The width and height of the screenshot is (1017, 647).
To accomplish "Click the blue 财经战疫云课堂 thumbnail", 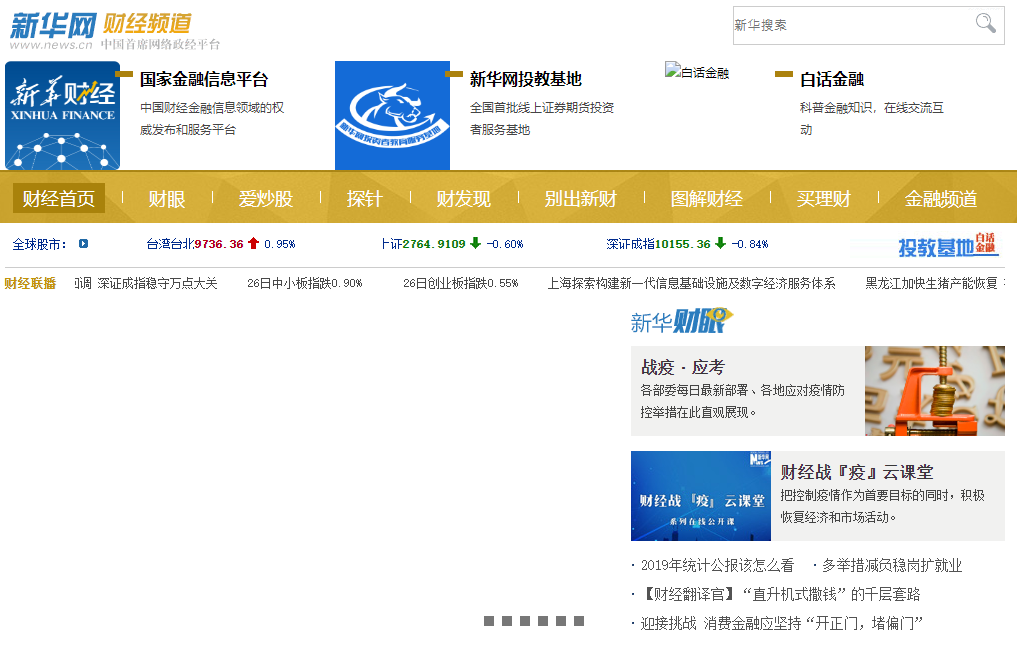I will coord(700,496).
